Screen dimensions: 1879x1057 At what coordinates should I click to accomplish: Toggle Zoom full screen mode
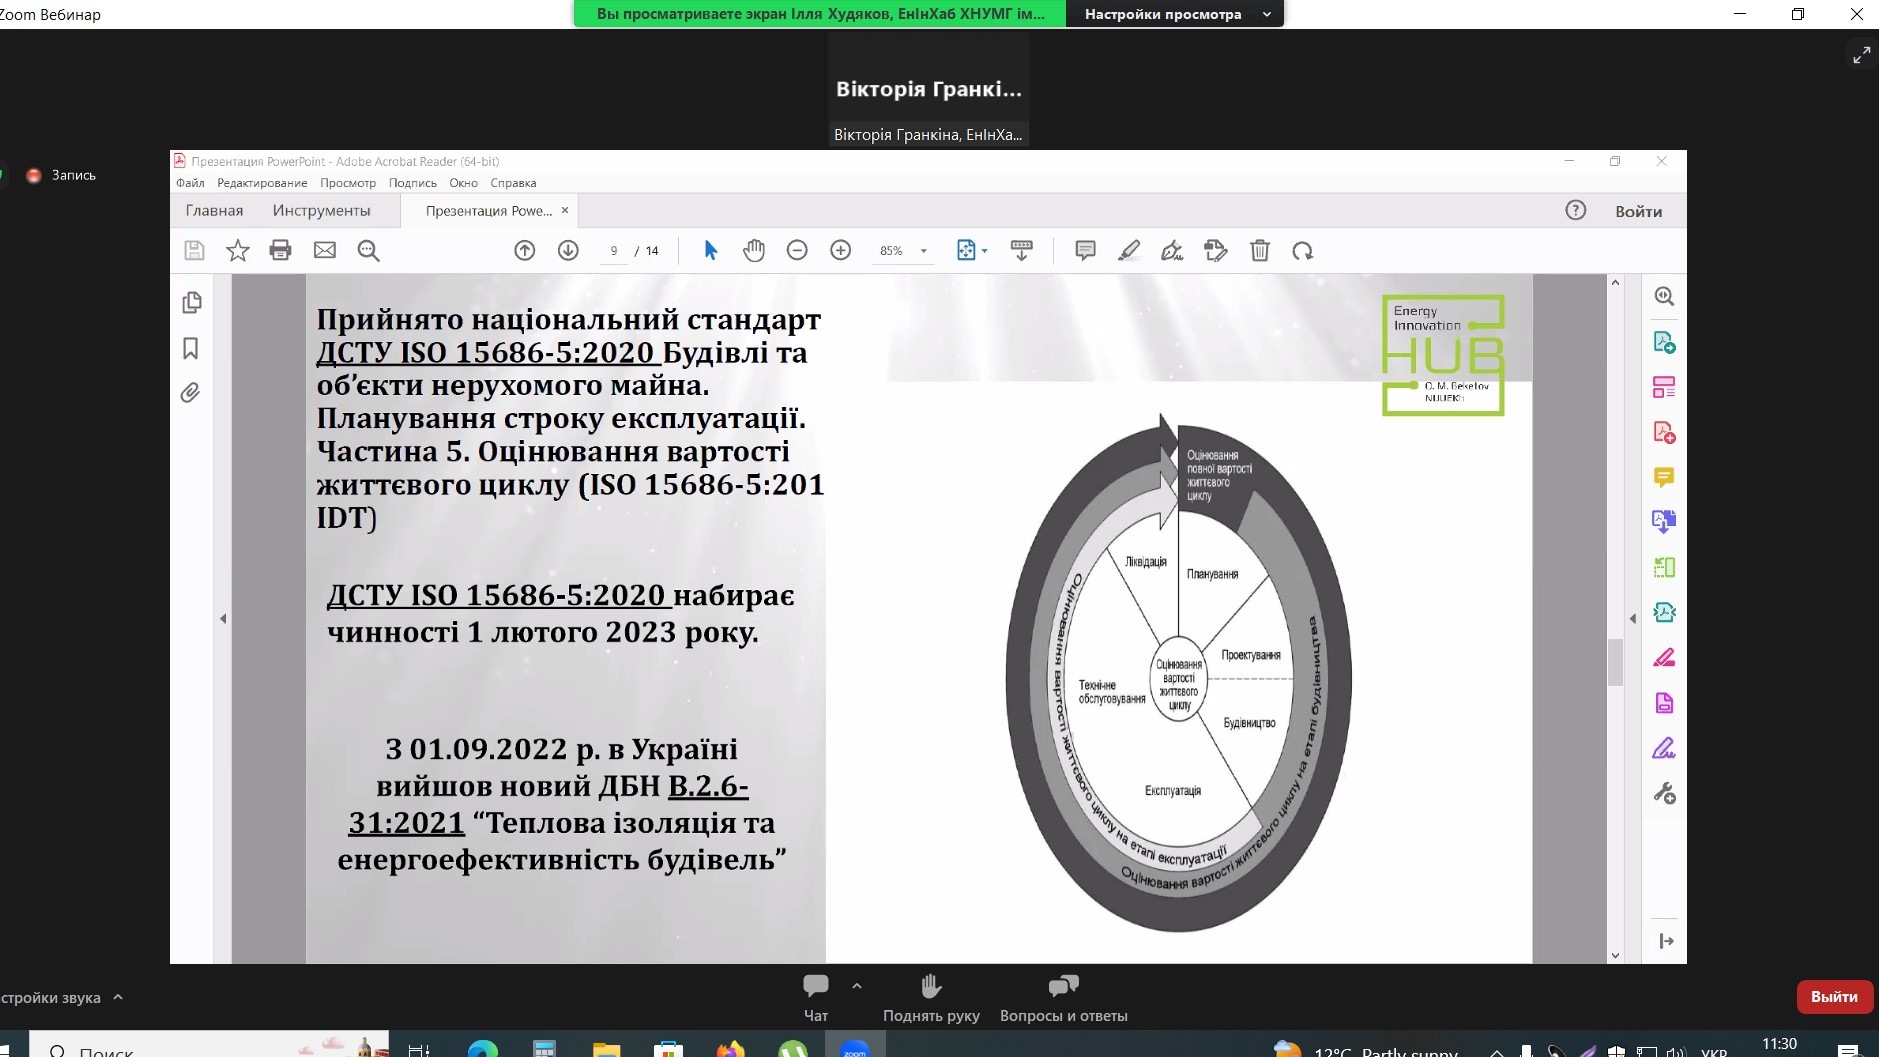click(1861, 55)
